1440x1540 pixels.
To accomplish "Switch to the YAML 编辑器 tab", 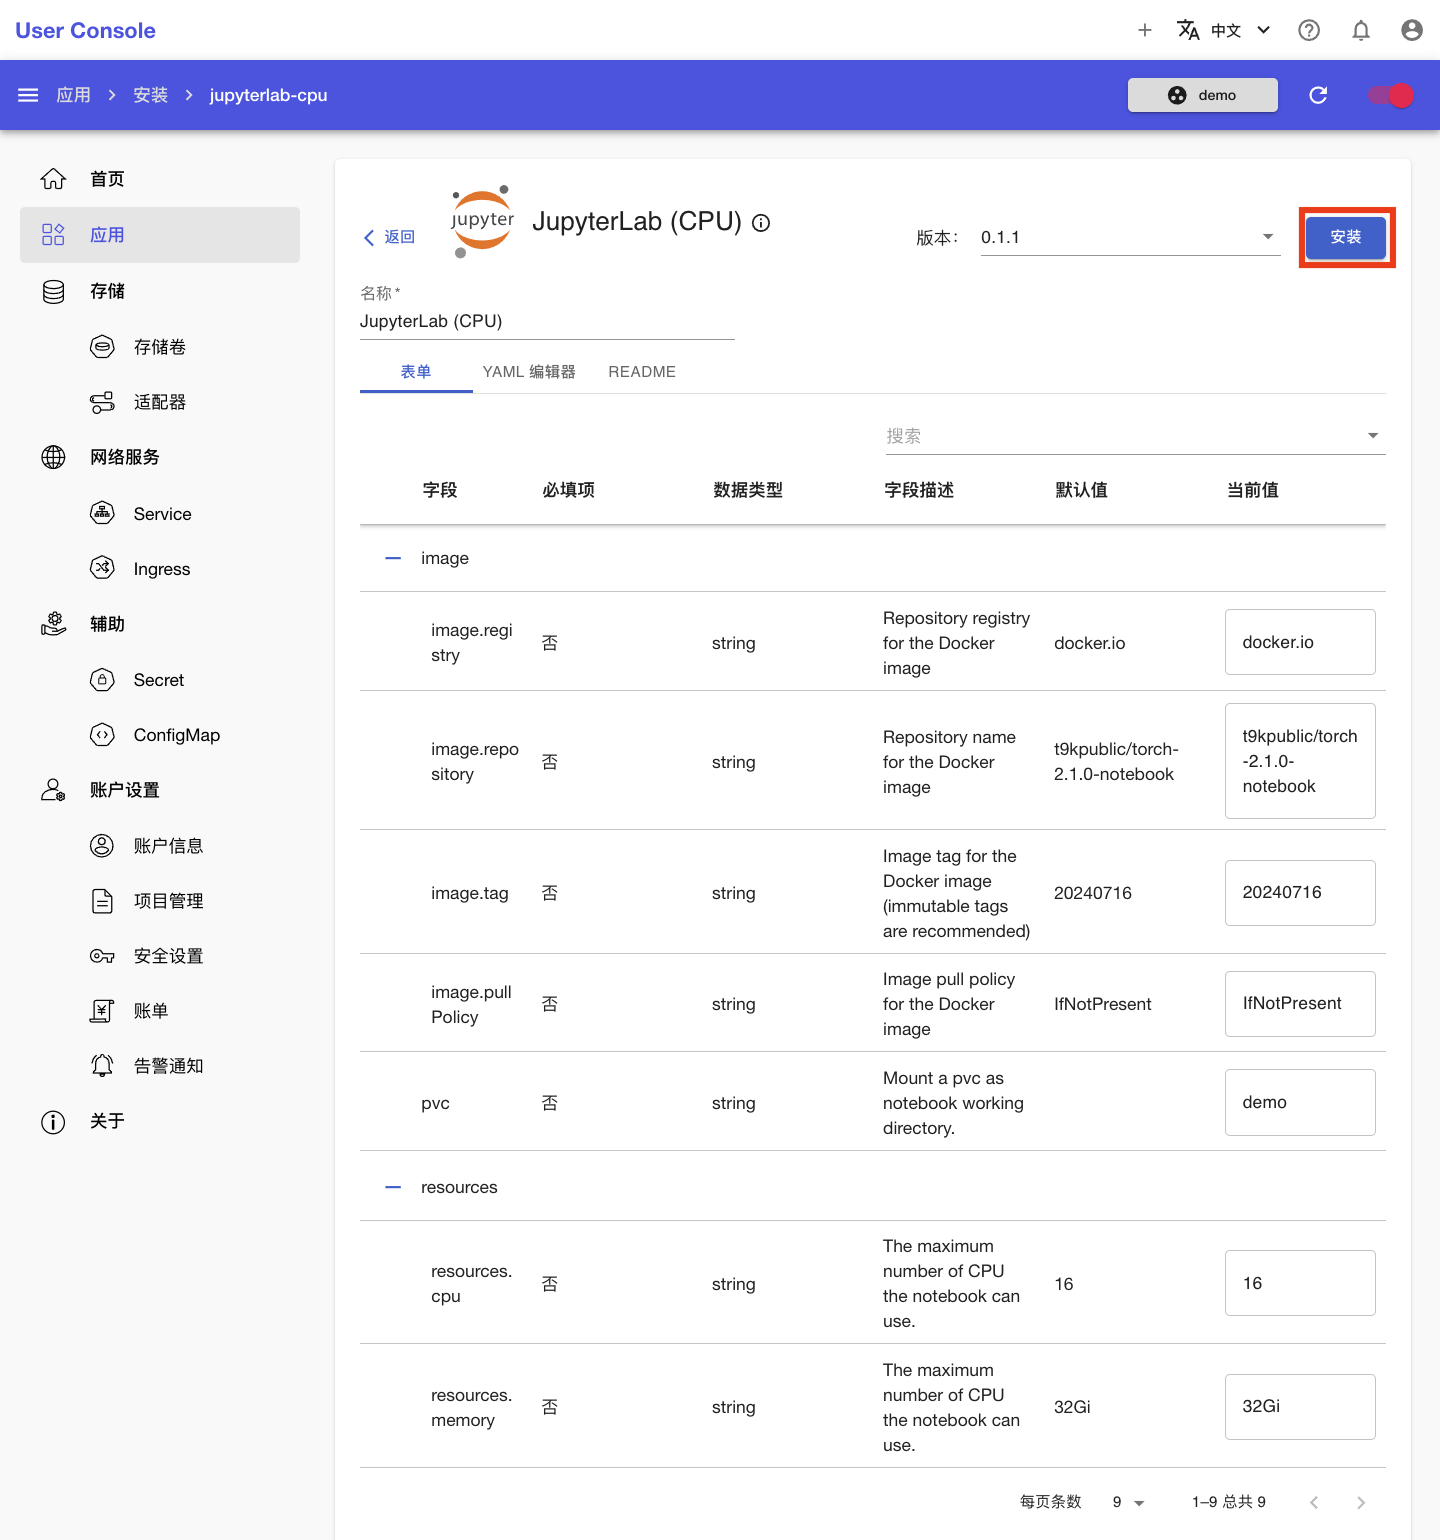I will tap(529, 372).
